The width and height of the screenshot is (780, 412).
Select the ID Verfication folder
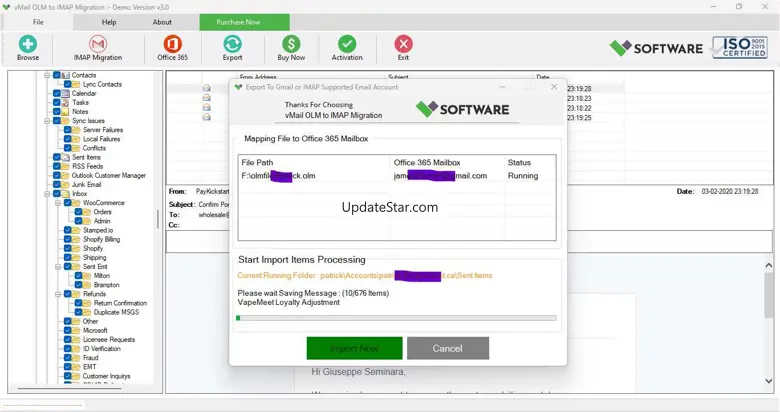tap(101, 349)
